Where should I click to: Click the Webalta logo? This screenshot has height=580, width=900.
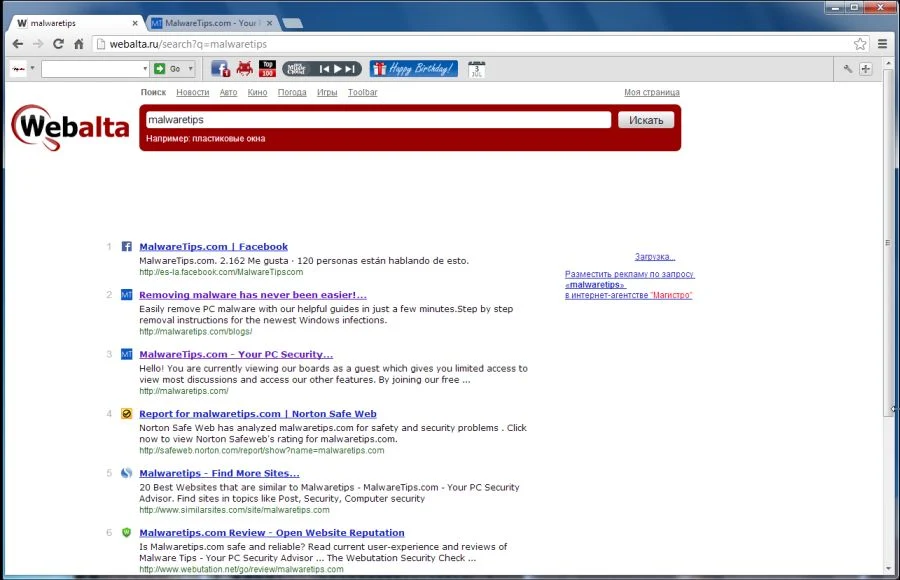[x=71, y=127]
